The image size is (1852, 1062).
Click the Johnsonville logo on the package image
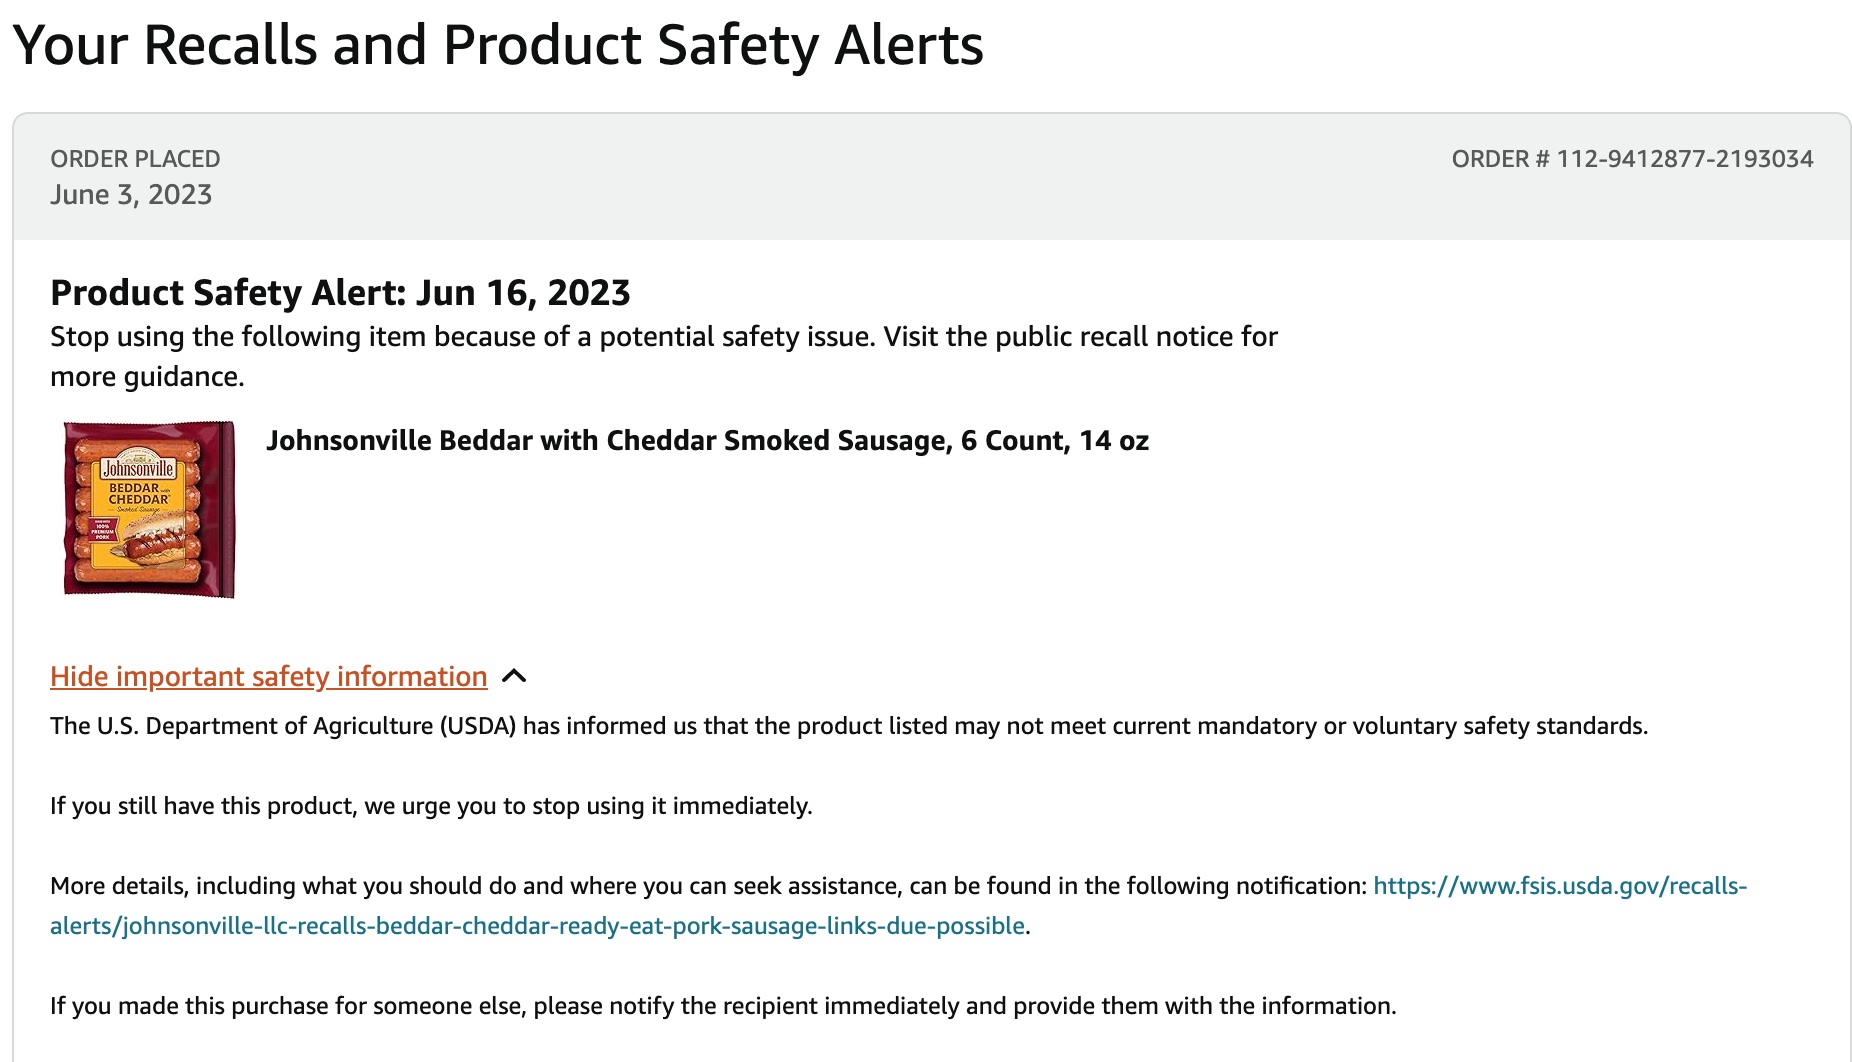[139, 468]
